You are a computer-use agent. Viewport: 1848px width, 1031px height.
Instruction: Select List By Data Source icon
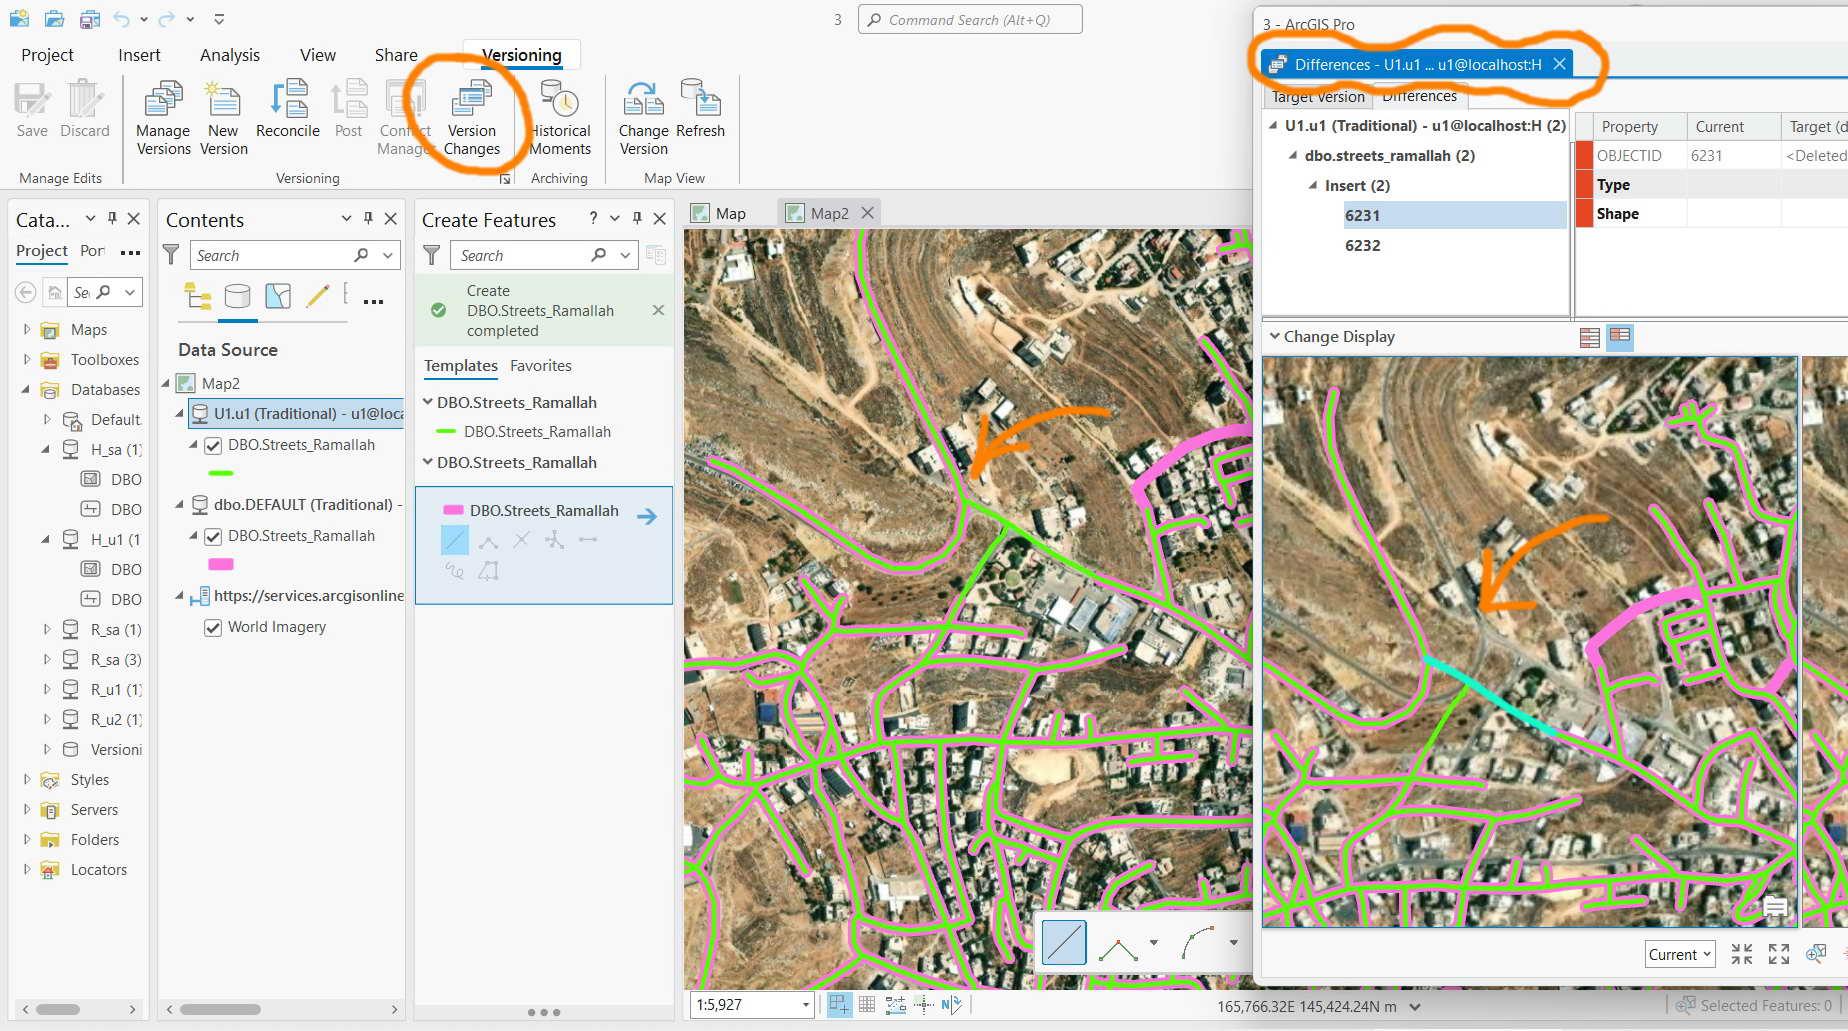click(x=238, y=296)
